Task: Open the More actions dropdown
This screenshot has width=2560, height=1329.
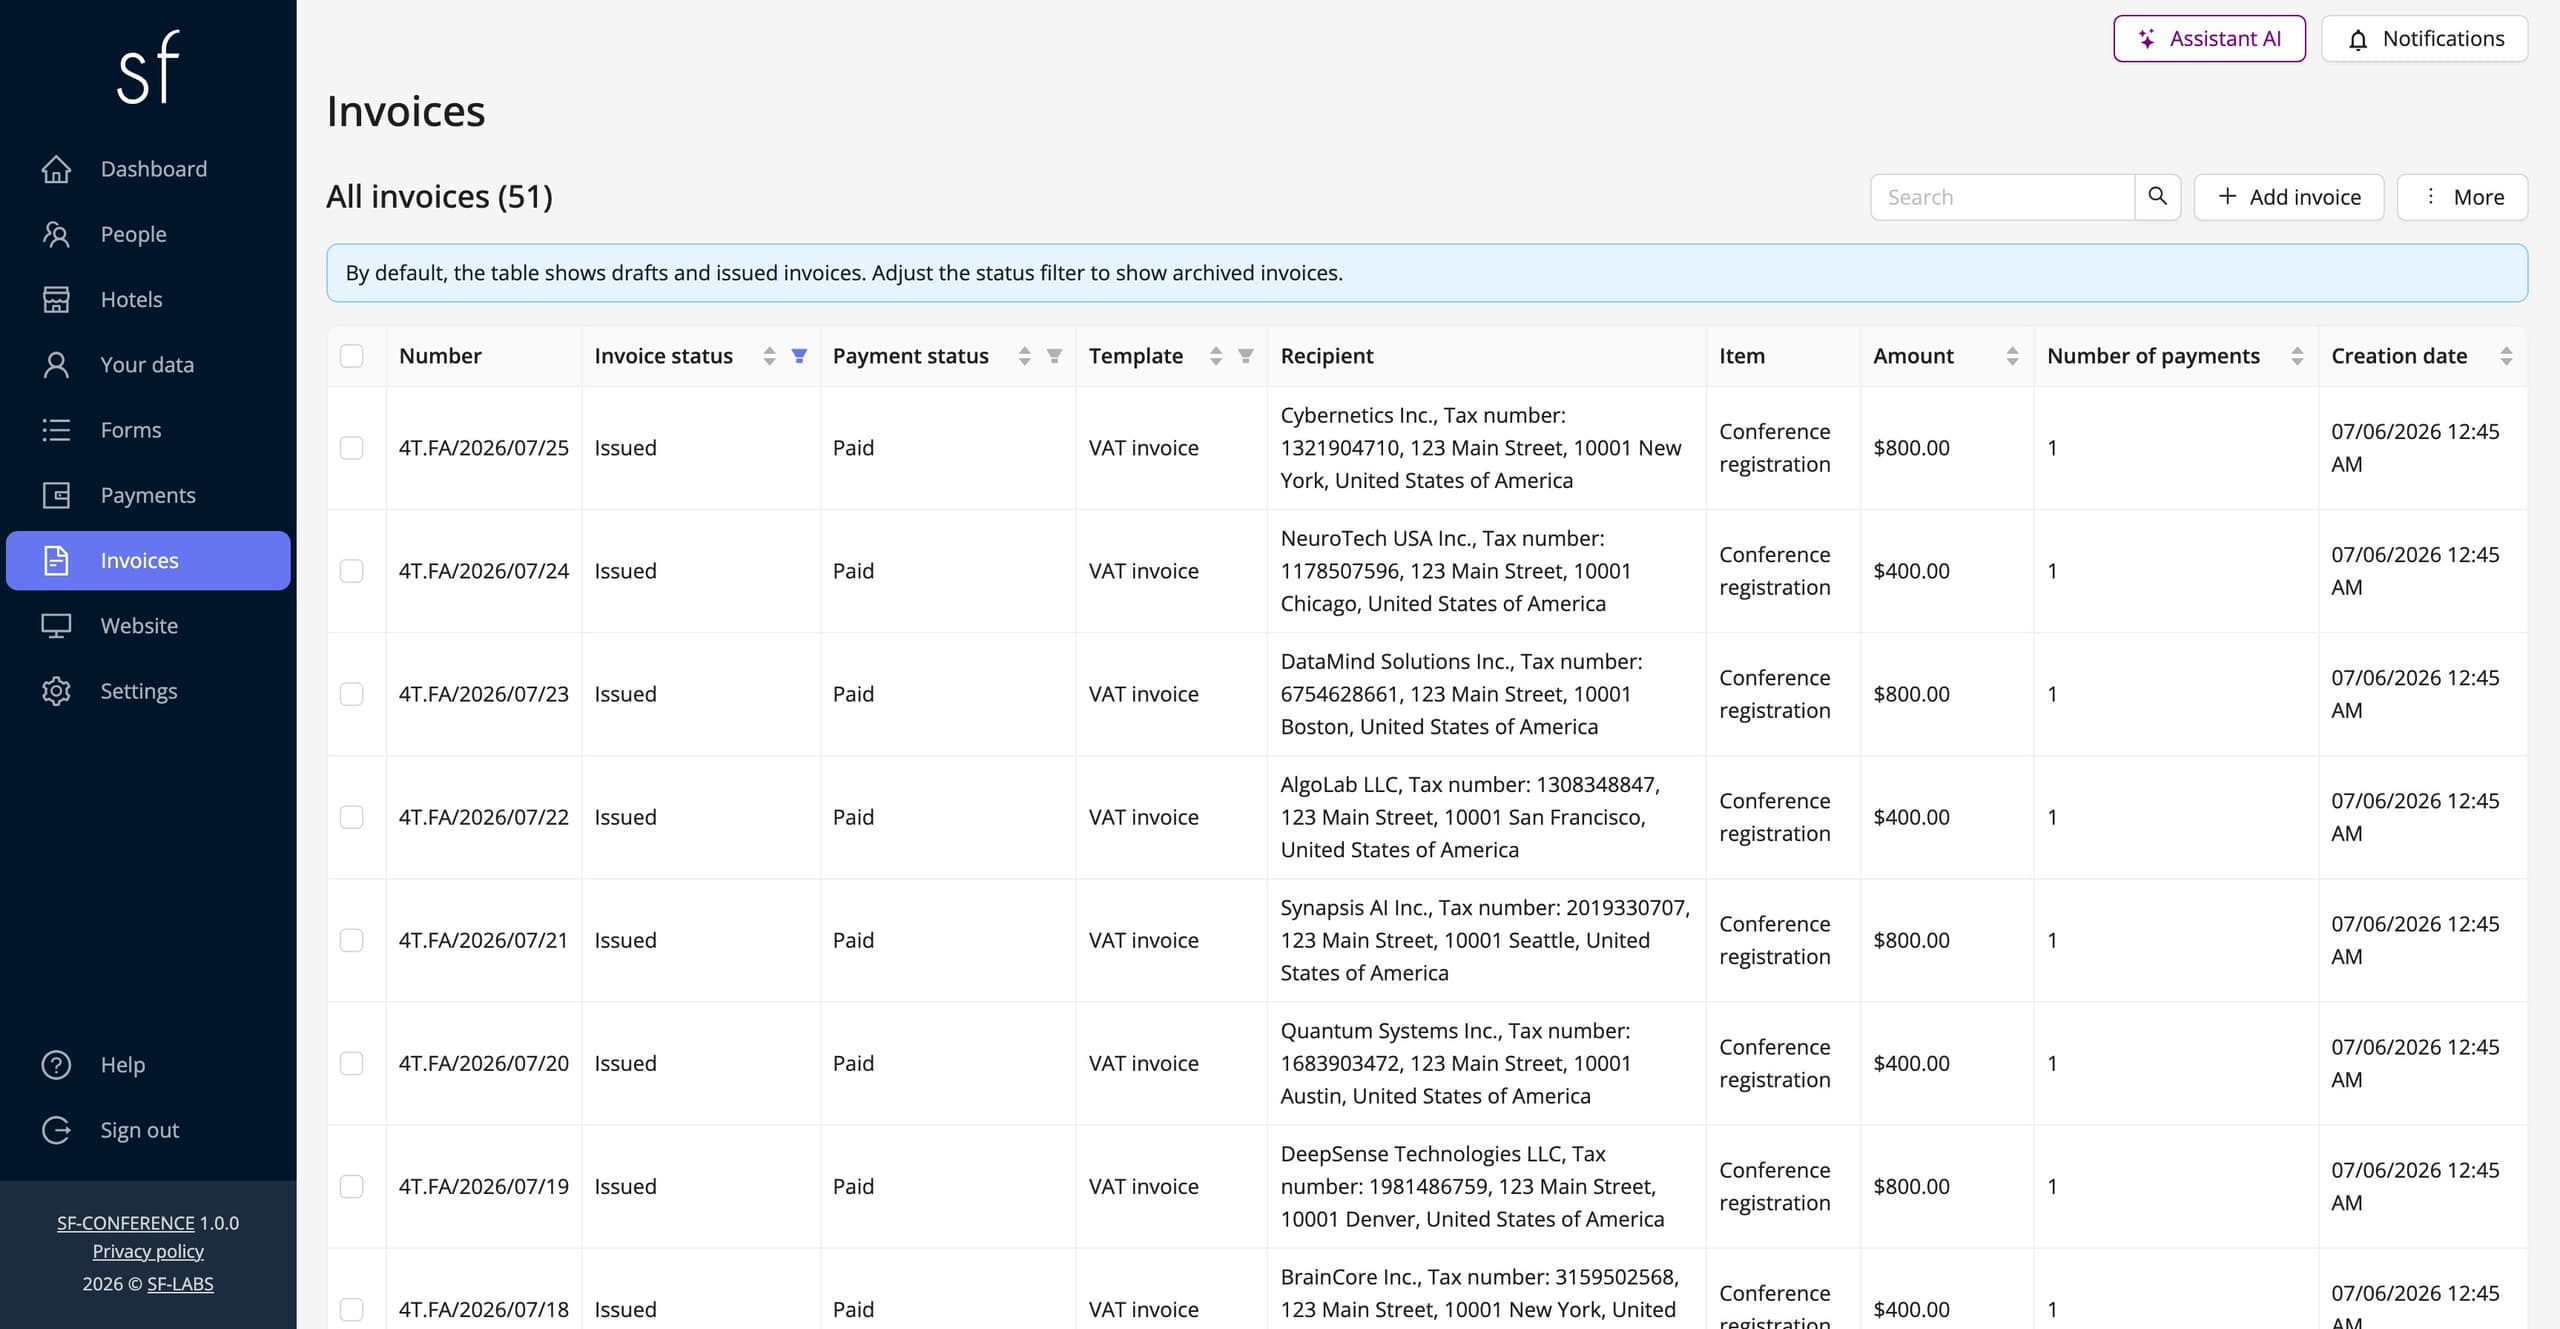Action: [2462, 197]
